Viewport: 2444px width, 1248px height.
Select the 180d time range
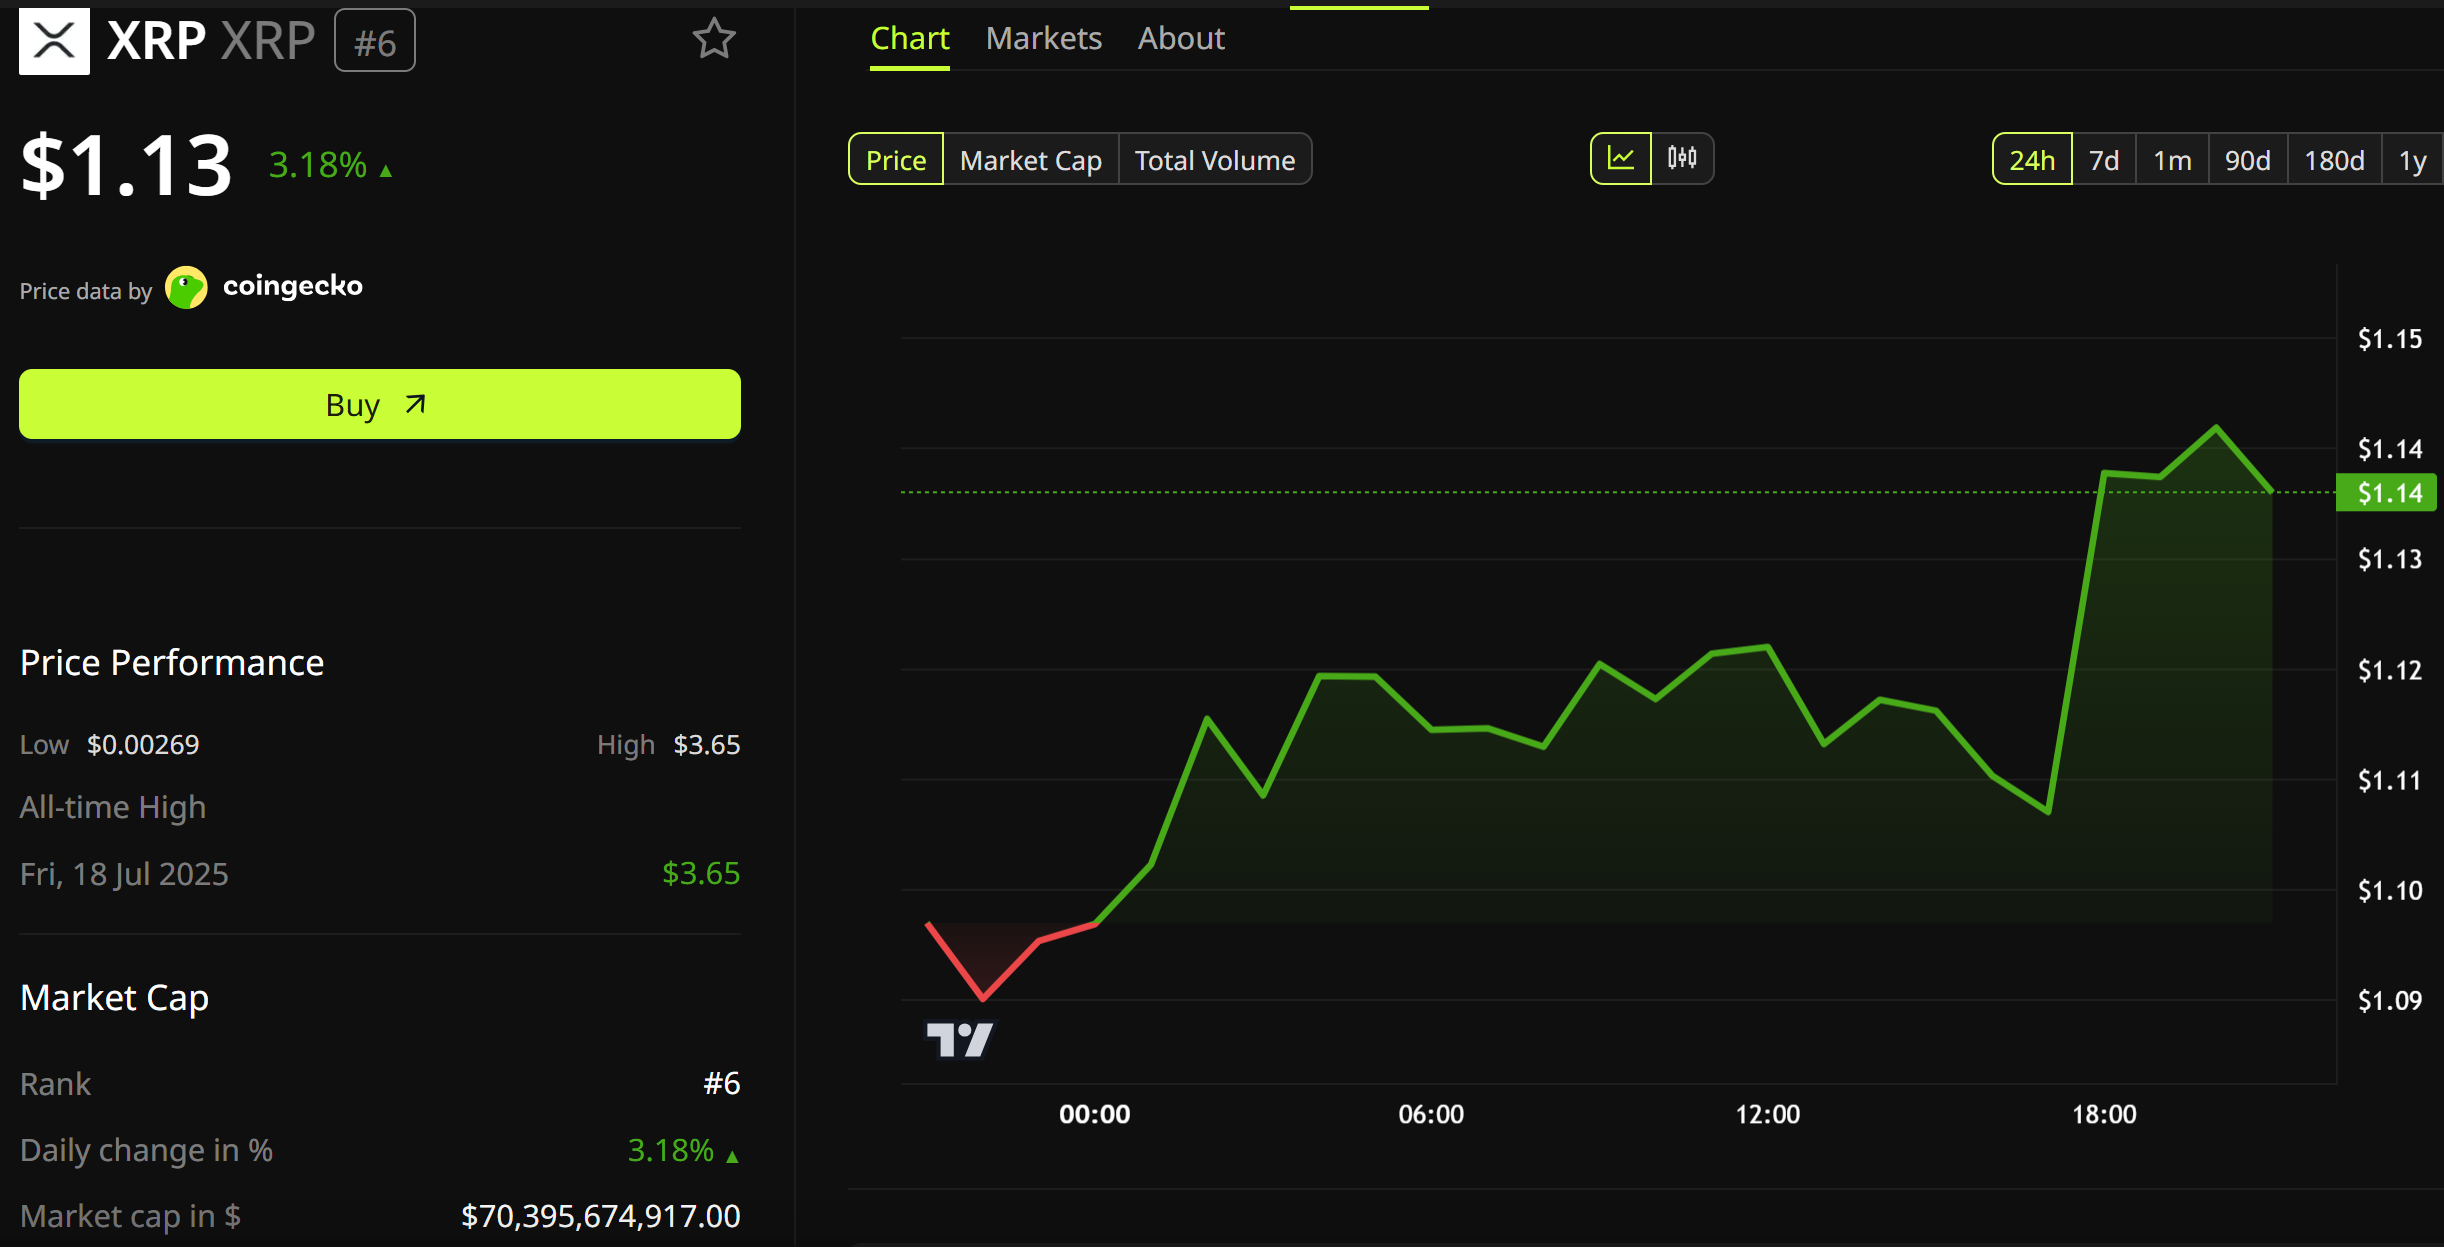2334,160
